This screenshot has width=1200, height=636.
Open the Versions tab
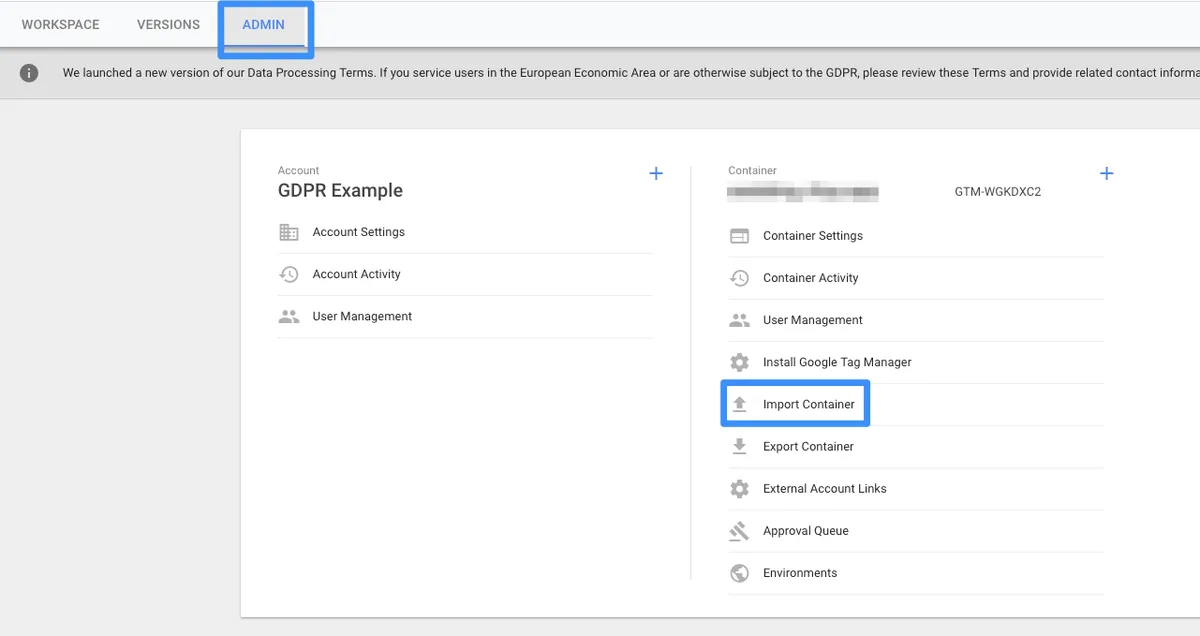(x=168, y=25)
